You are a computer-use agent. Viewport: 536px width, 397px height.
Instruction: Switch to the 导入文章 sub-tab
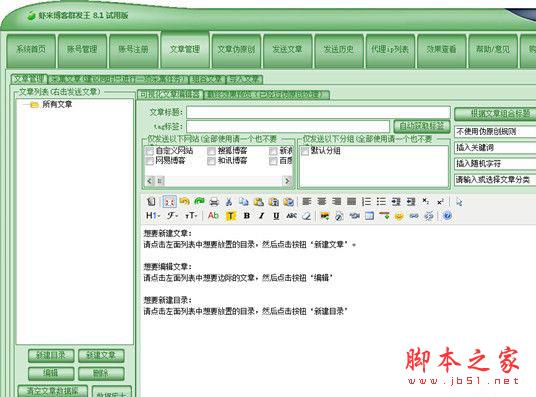click(245, 80)
